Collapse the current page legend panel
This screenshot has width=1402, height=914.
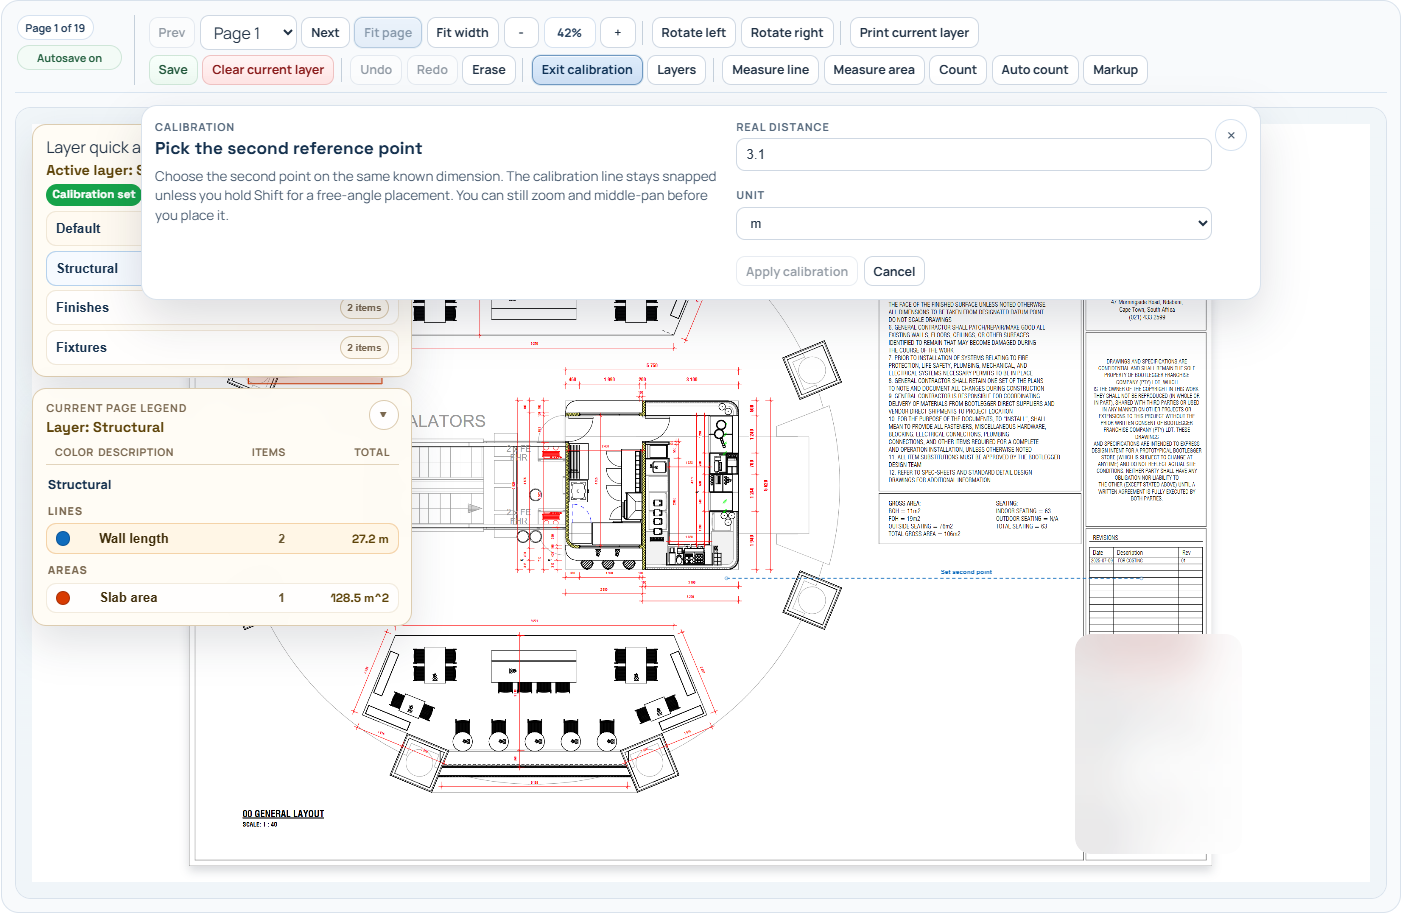[x=383, y=415]
